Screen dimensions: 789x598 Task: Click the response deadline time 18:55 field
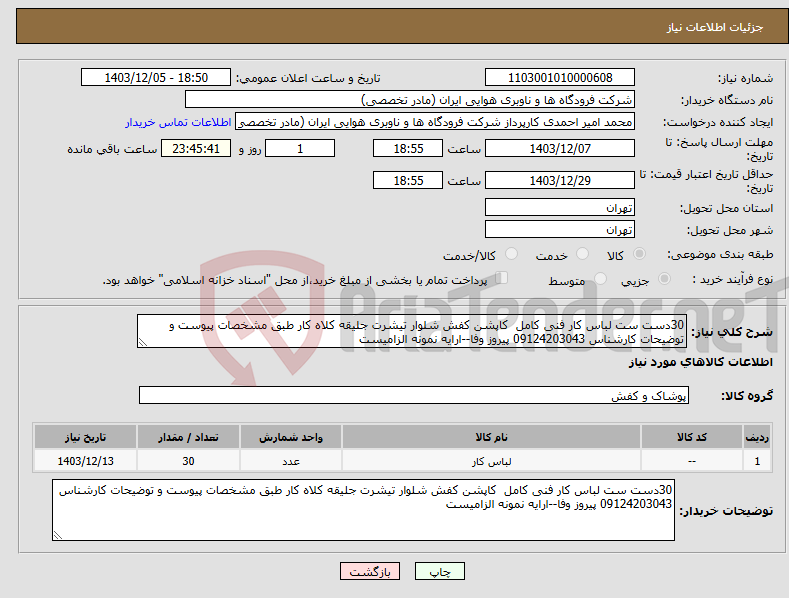pos(408,148)
